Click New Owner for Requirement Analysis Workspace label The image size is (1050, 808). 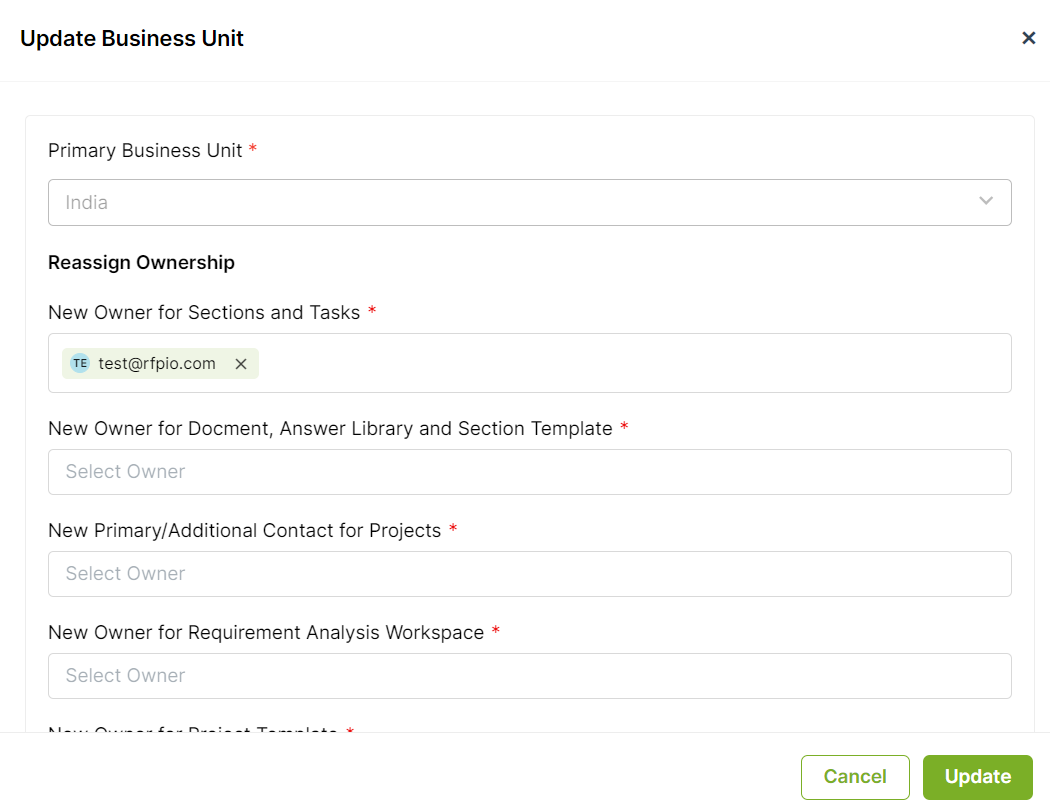coord(266,633)
